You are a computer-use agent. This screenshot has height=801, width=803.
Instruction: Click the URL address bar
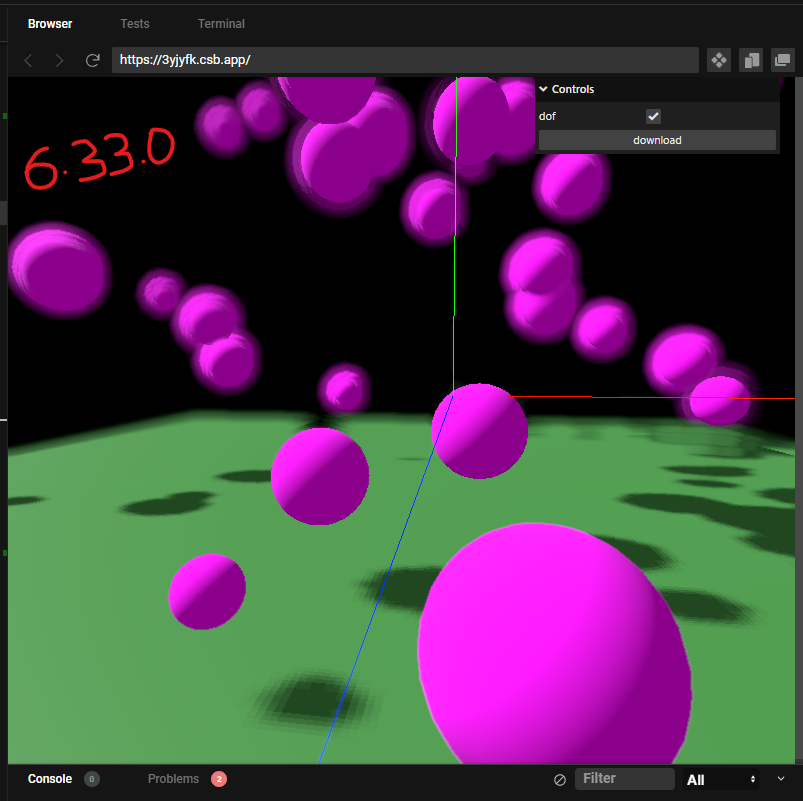(400, 60)
